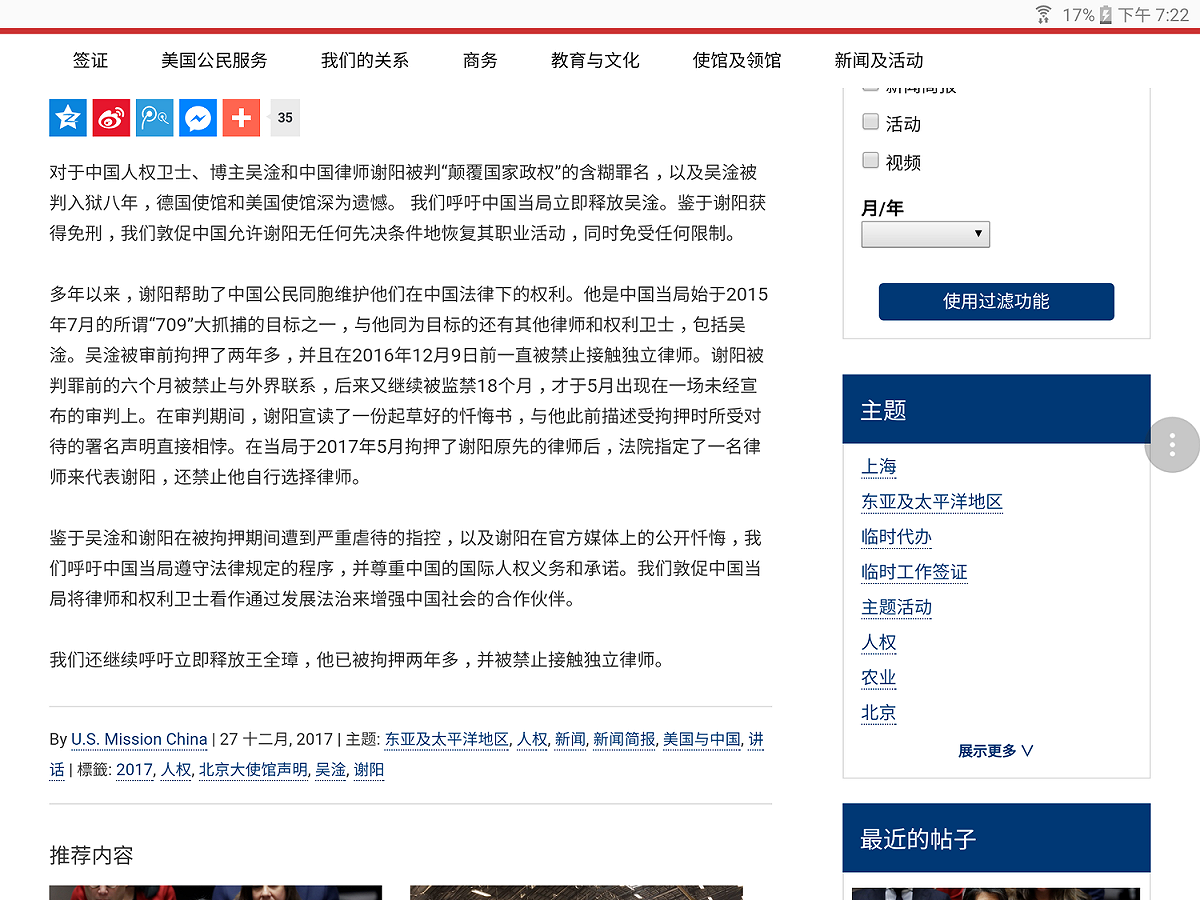The image size is (1200, 900).
Task: Open the 2017 tag link
Action: tap(134, 770)
